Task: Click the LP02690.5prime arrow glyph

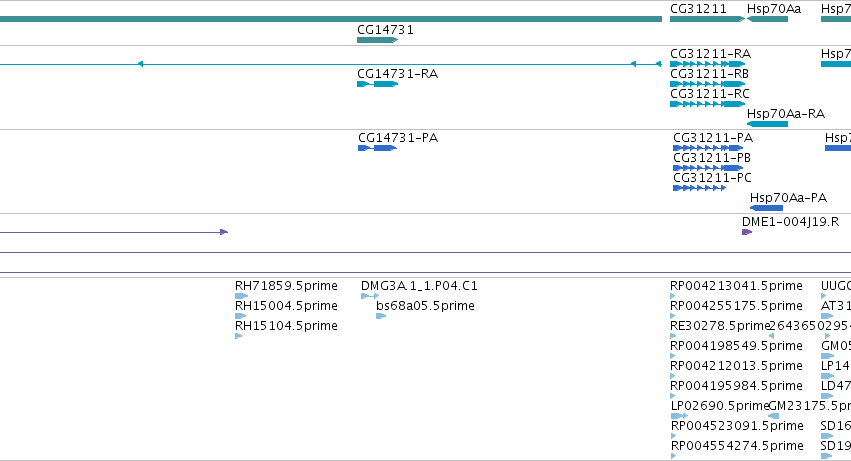Action: 679,416
